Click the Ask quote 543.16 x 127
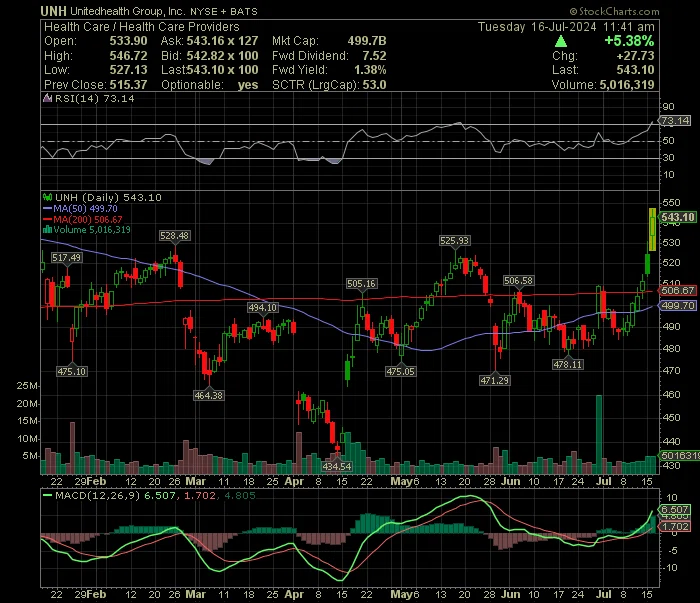This screenshot has width=700, height=603. [222, 41]
